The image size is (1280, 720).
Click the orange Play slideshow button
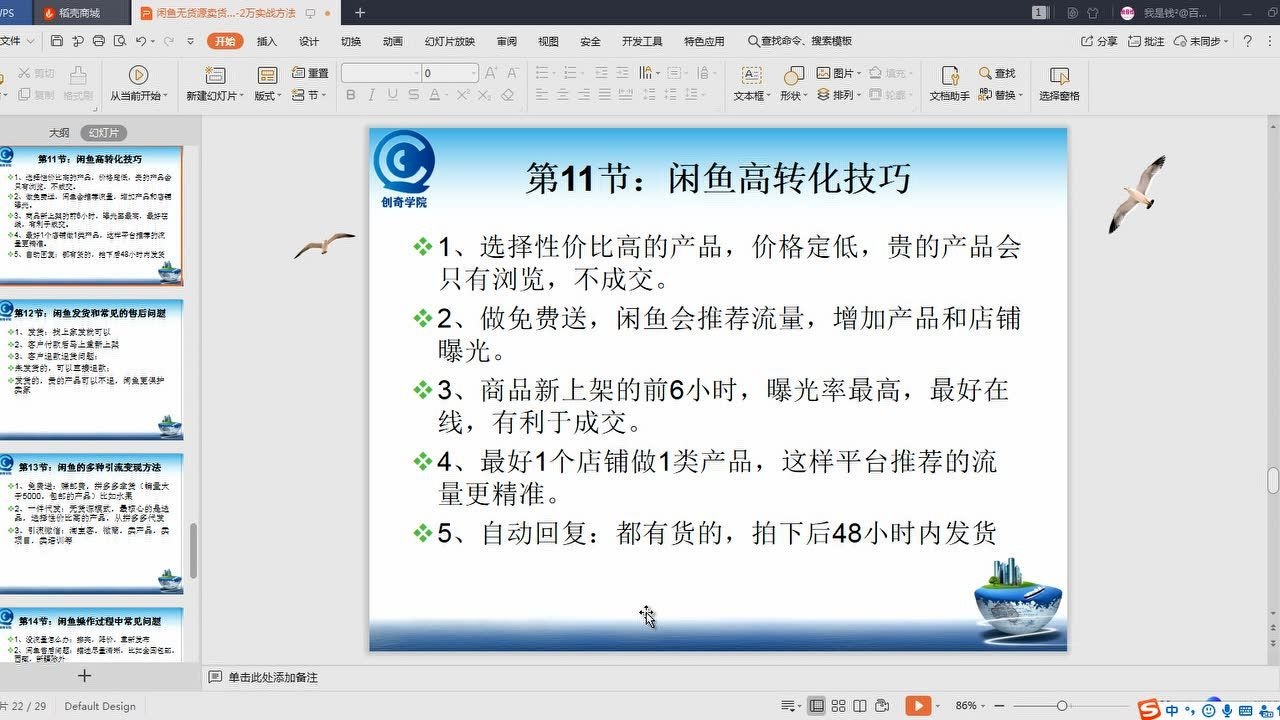(918, 706)
